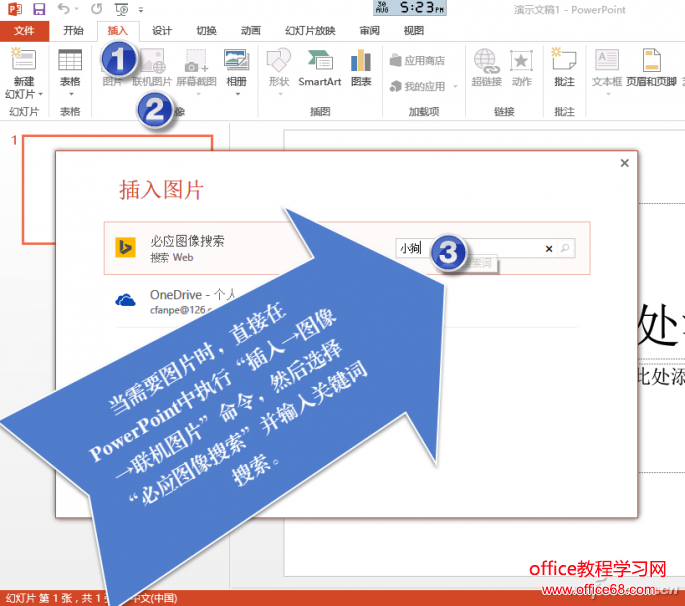Clear the search text with X button

pos(548,249)
